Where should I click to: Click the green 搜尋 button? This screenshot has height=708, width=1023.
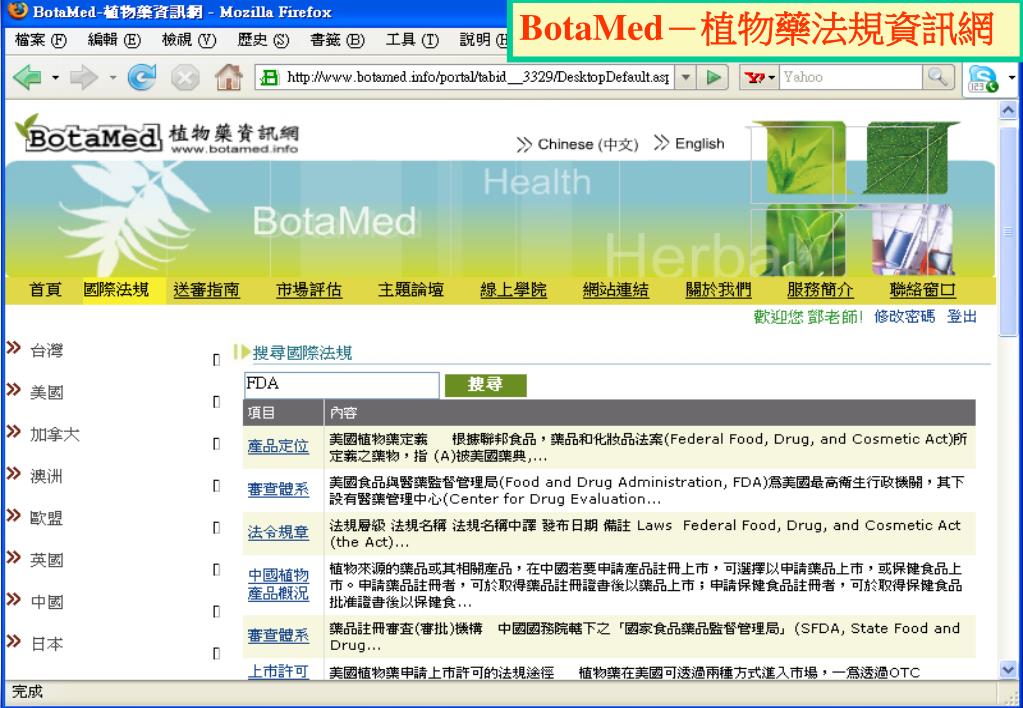(485, 385)
